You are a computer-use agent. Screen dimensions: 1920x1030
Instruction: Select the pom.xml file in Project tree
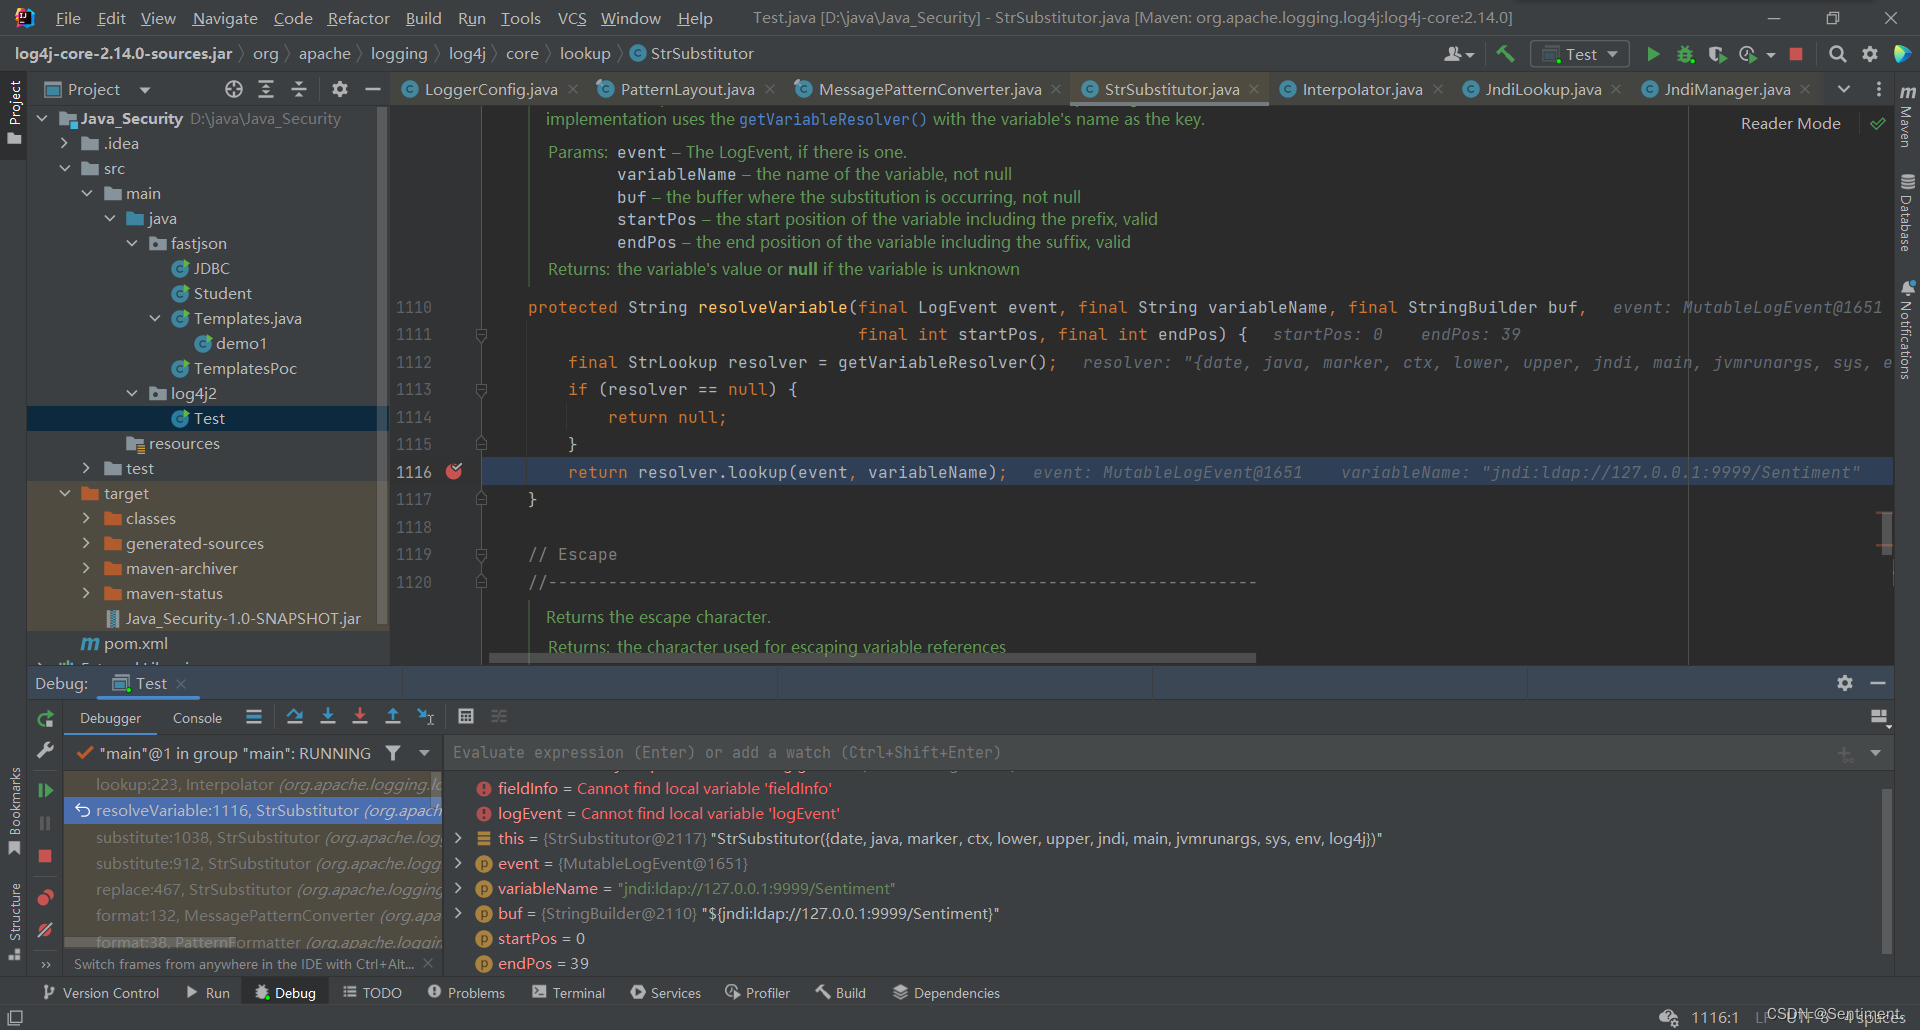tap(135, 643)
